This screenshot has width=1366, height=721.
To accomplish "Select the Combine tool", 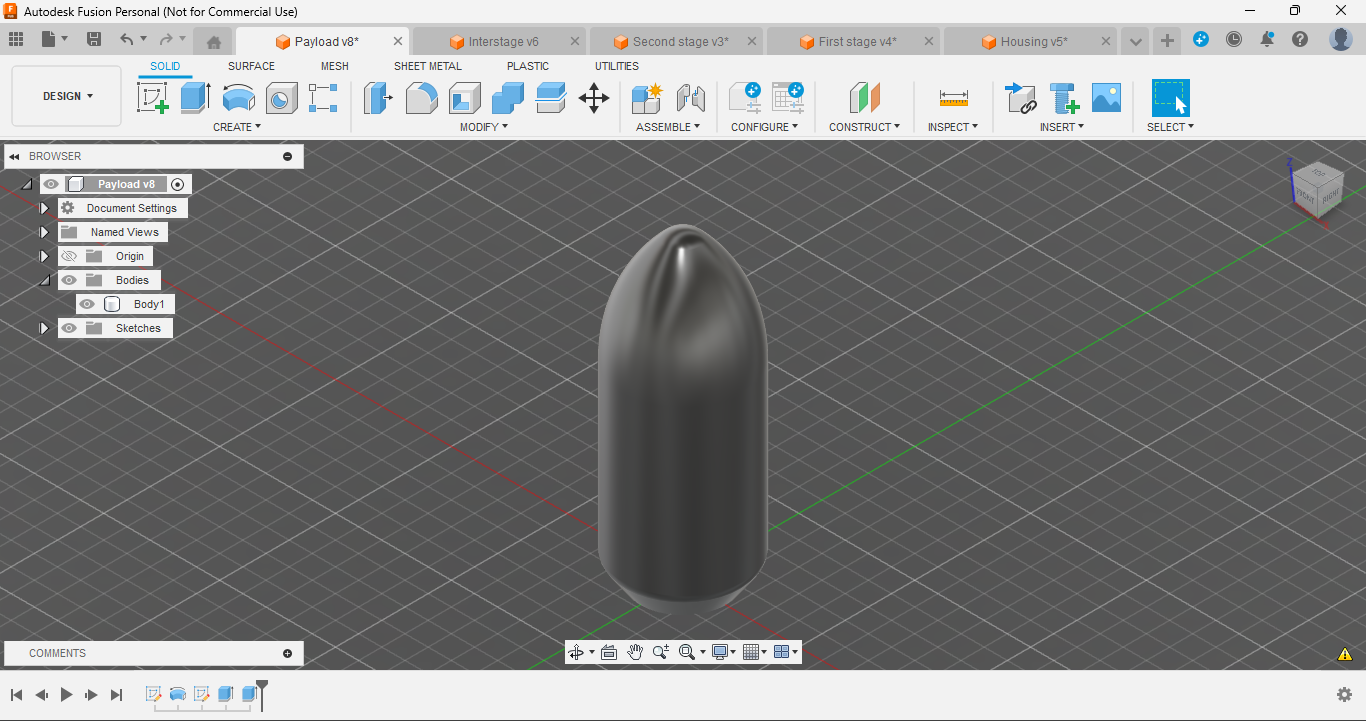I will pyautogui.click(x=508, y=98).
